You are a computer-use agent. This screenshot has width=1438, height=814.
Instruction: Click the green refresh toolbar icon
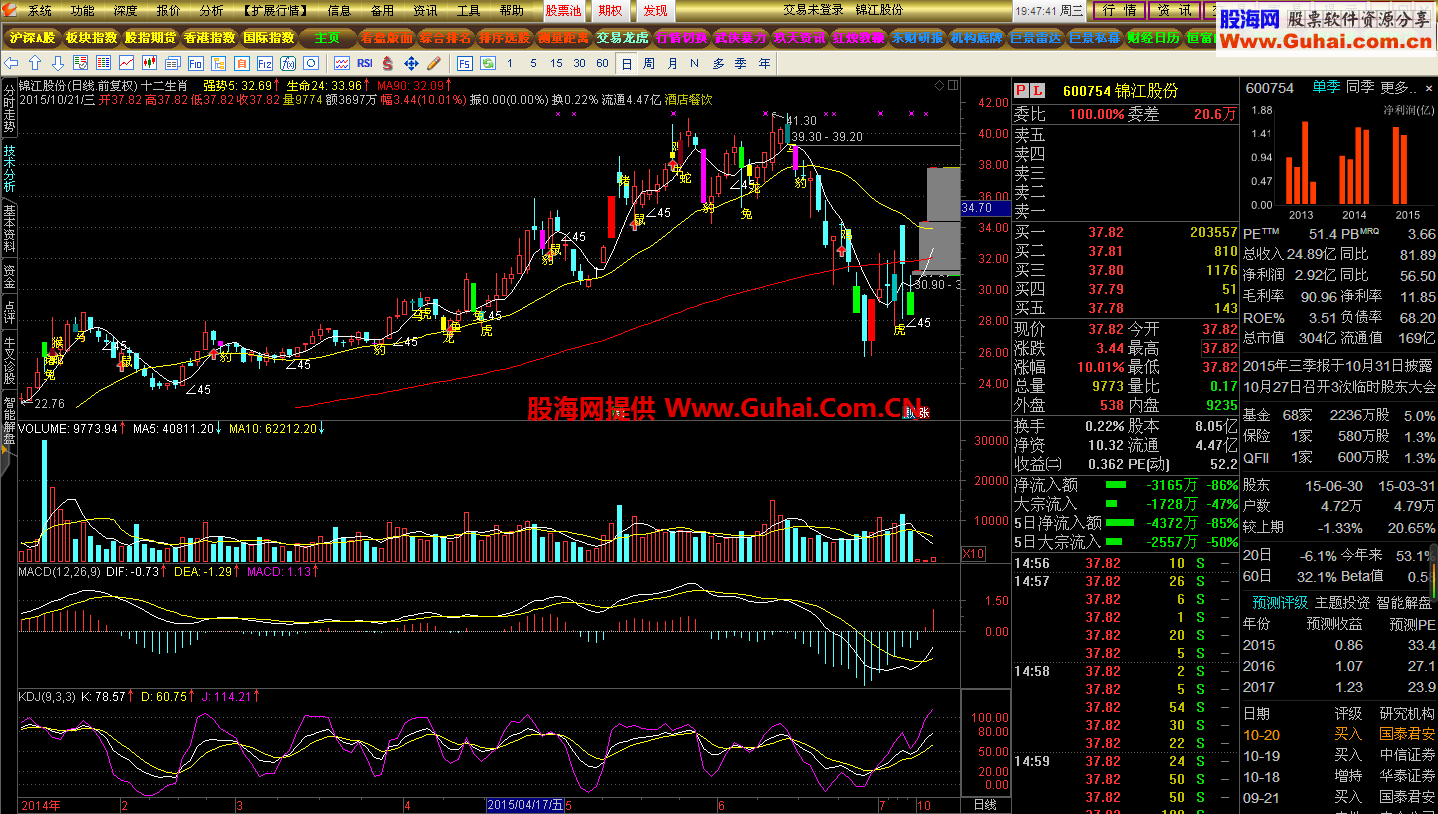488,63
